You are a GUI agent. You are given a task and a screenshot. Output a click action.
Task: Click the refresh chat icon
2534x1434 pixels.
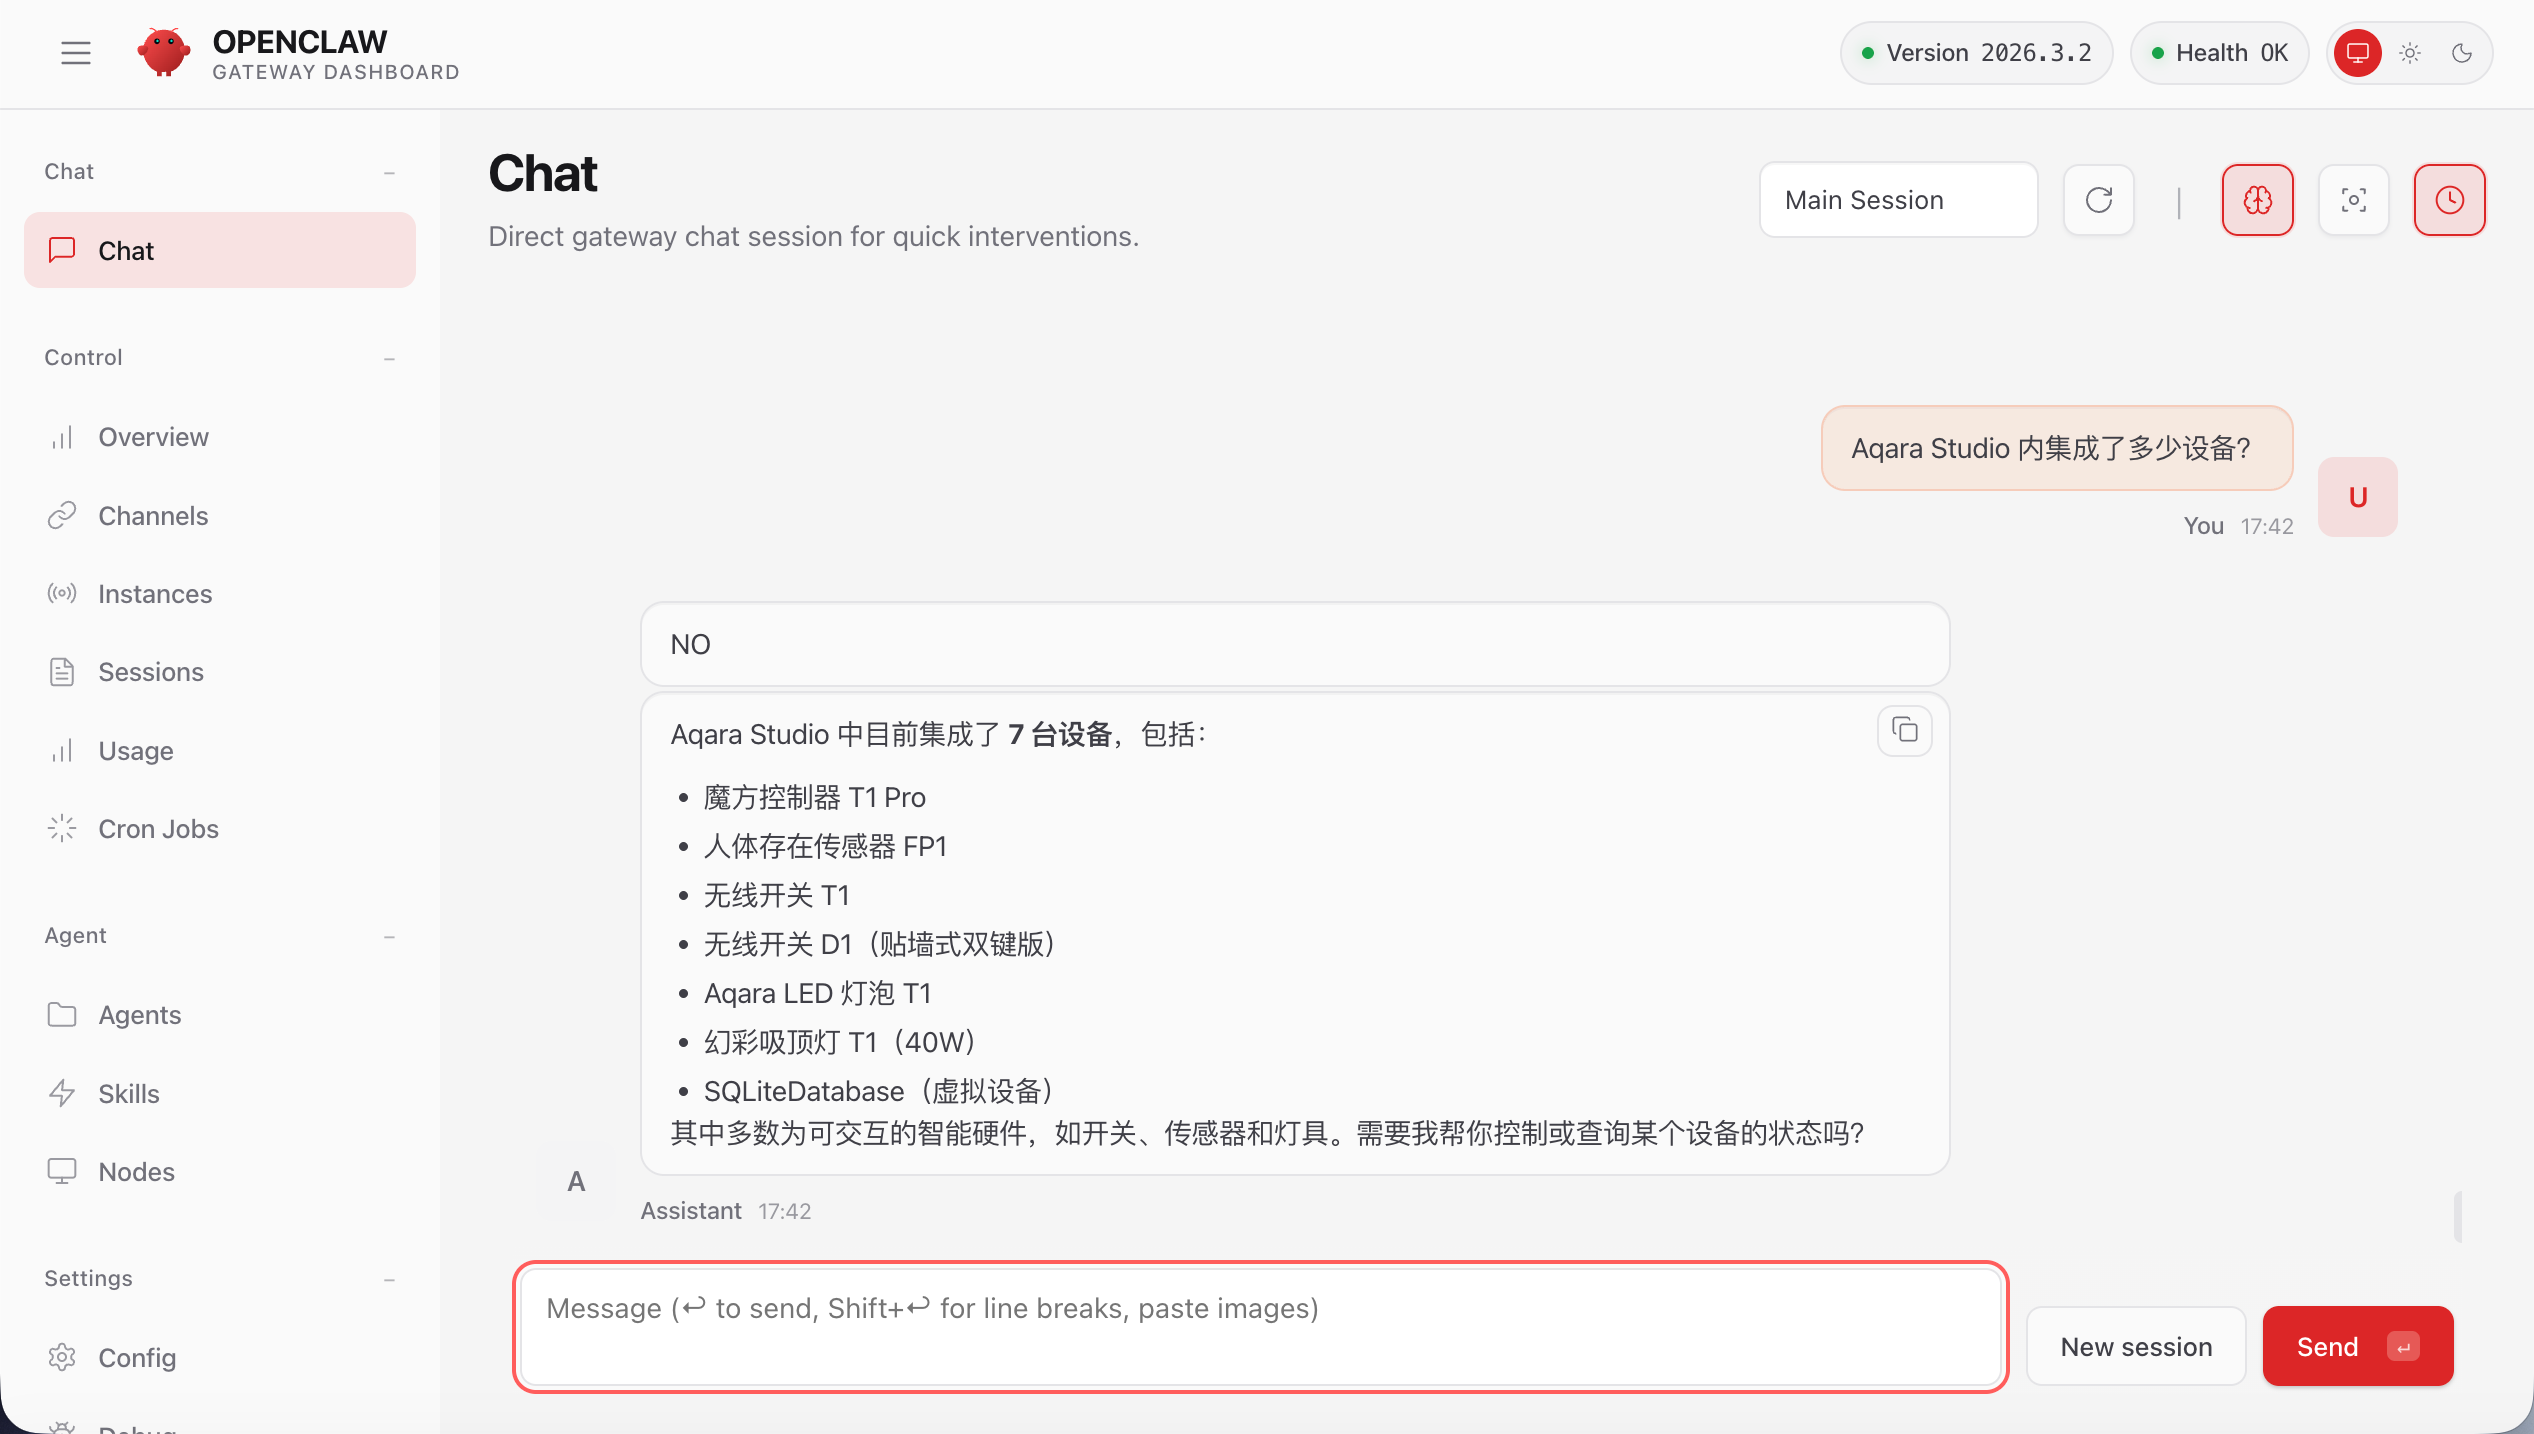tap(2099, 200)
